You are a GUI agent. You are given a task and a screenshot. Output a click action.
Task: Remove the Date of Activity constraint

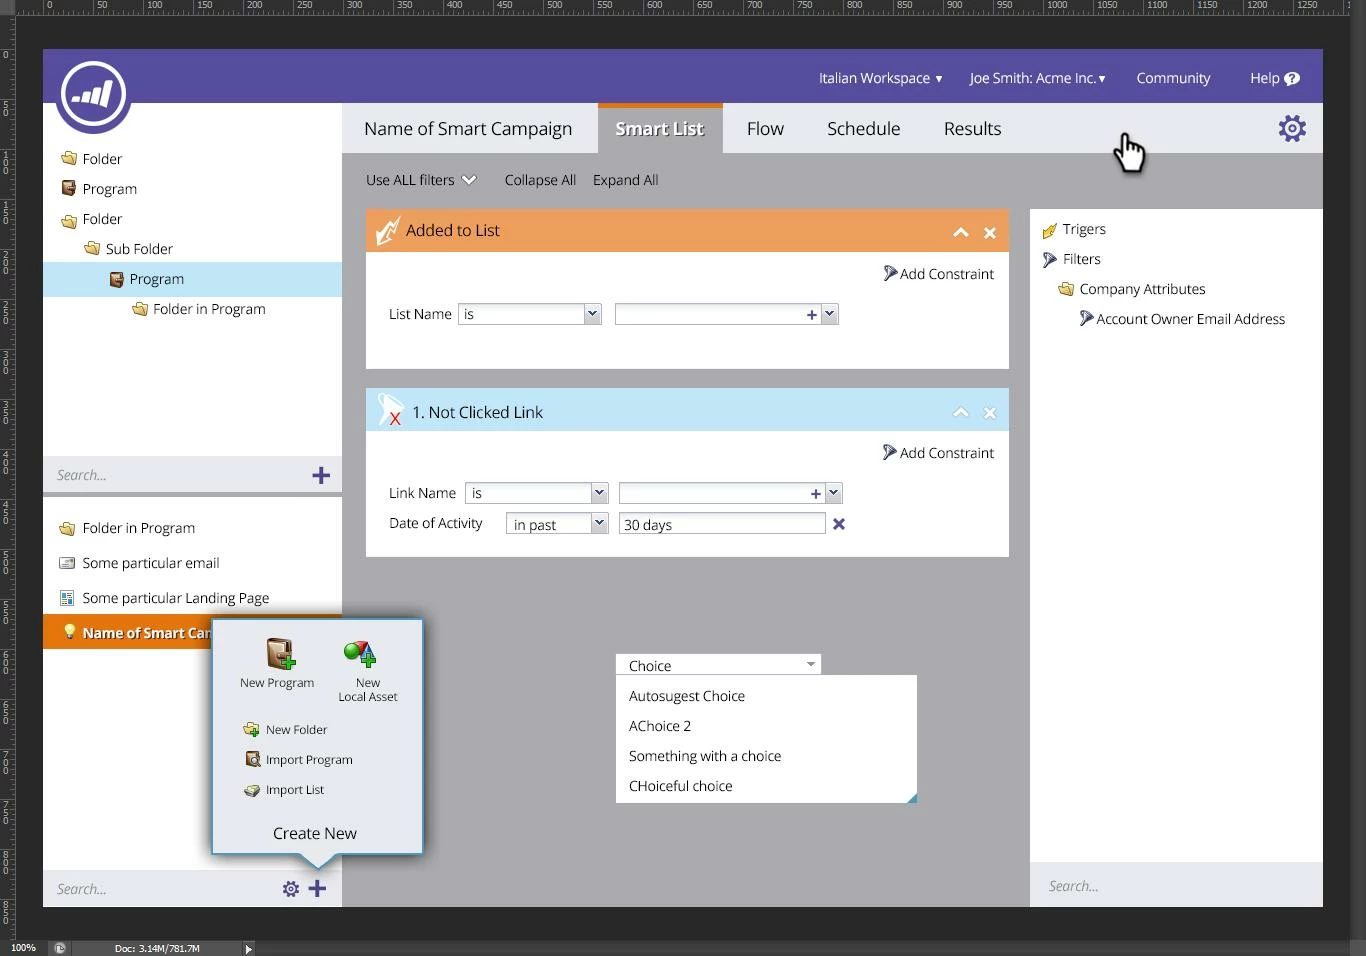(x=839, y=524)
